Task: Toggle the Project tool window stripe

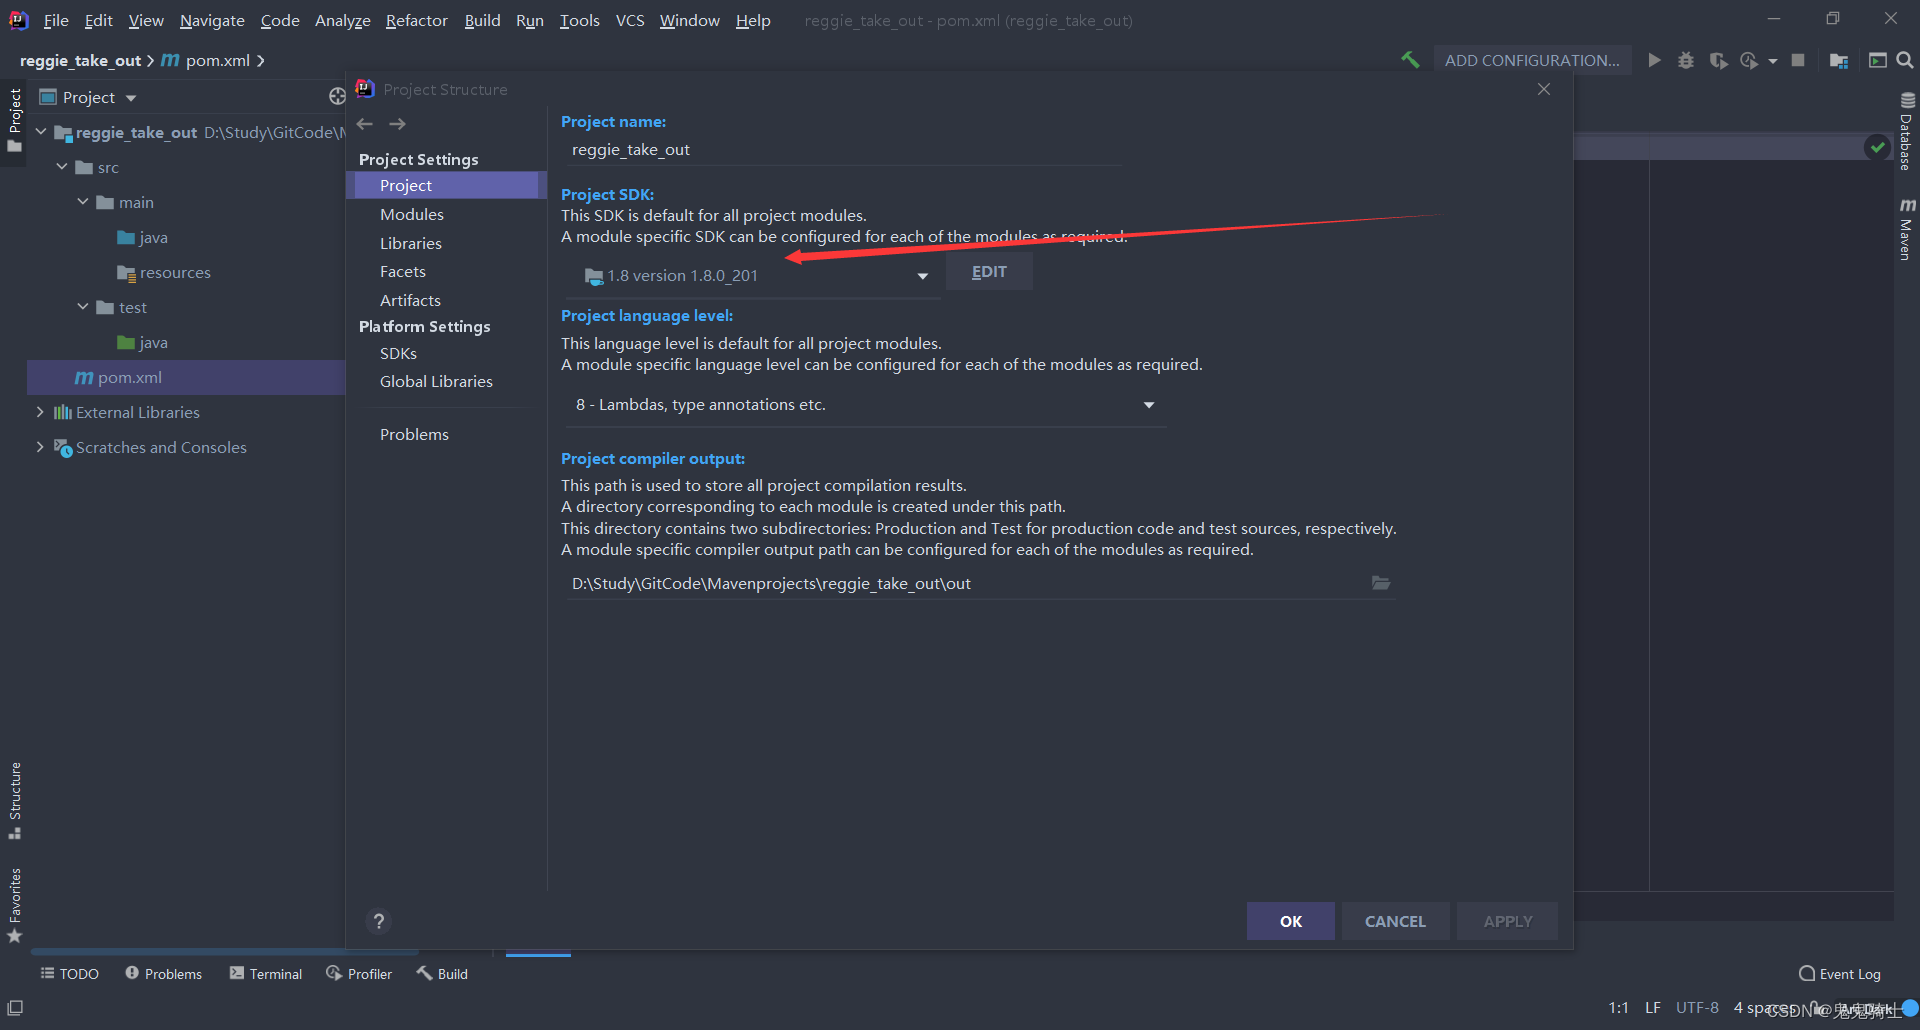Action: coord(14,120)
